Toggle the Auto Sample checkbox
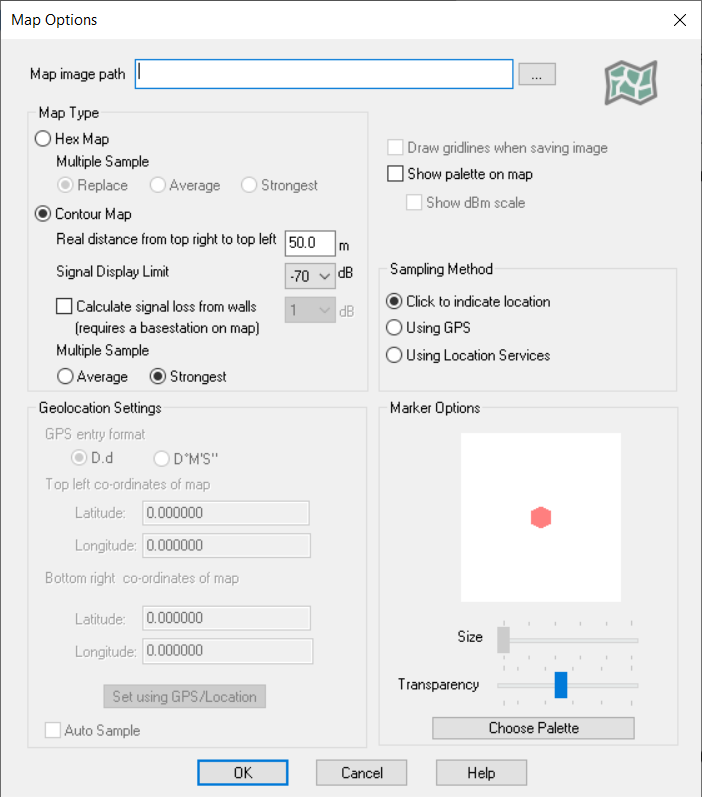The width and height of the screenshot is (702, 797). [53, 730]
